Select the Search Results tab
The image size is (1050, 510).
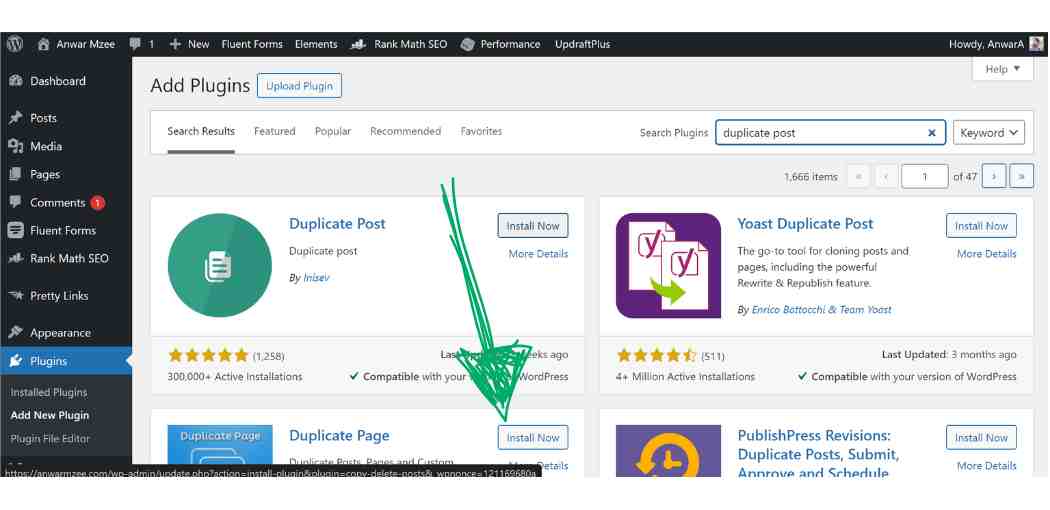(201, 131)
